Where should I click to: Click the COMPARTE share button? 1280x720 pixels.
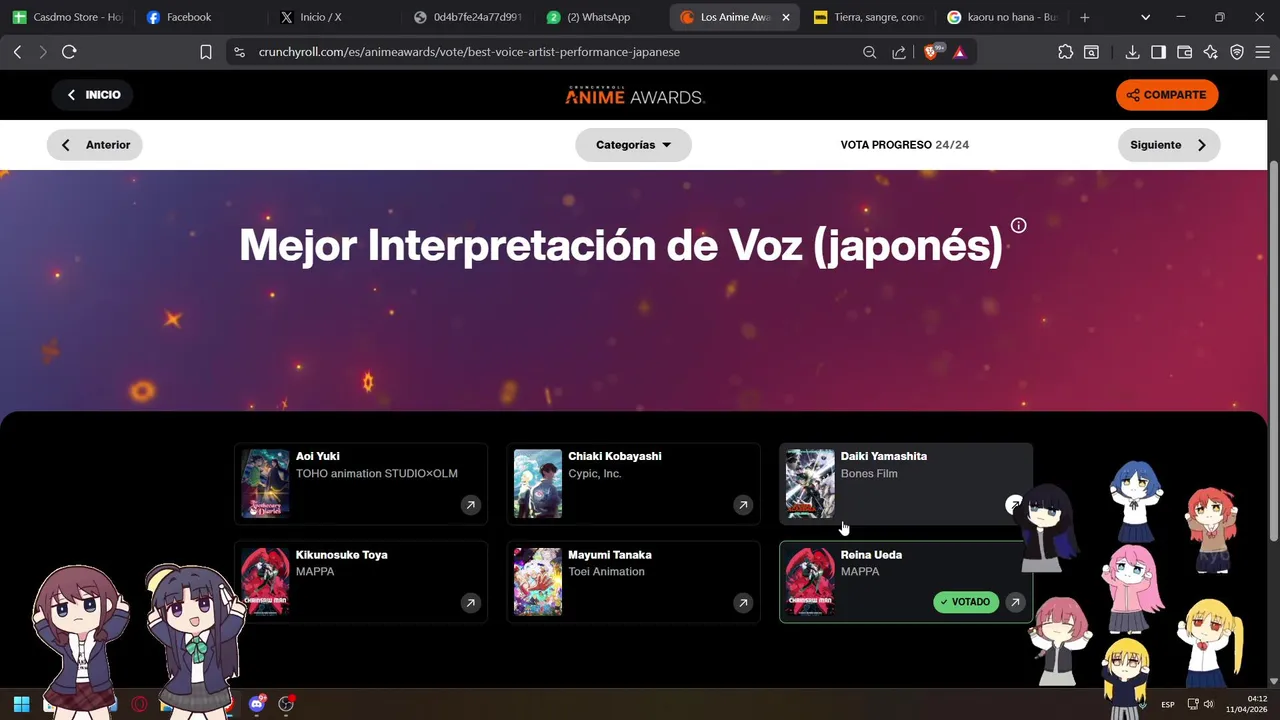click(x=1167, y=95)
